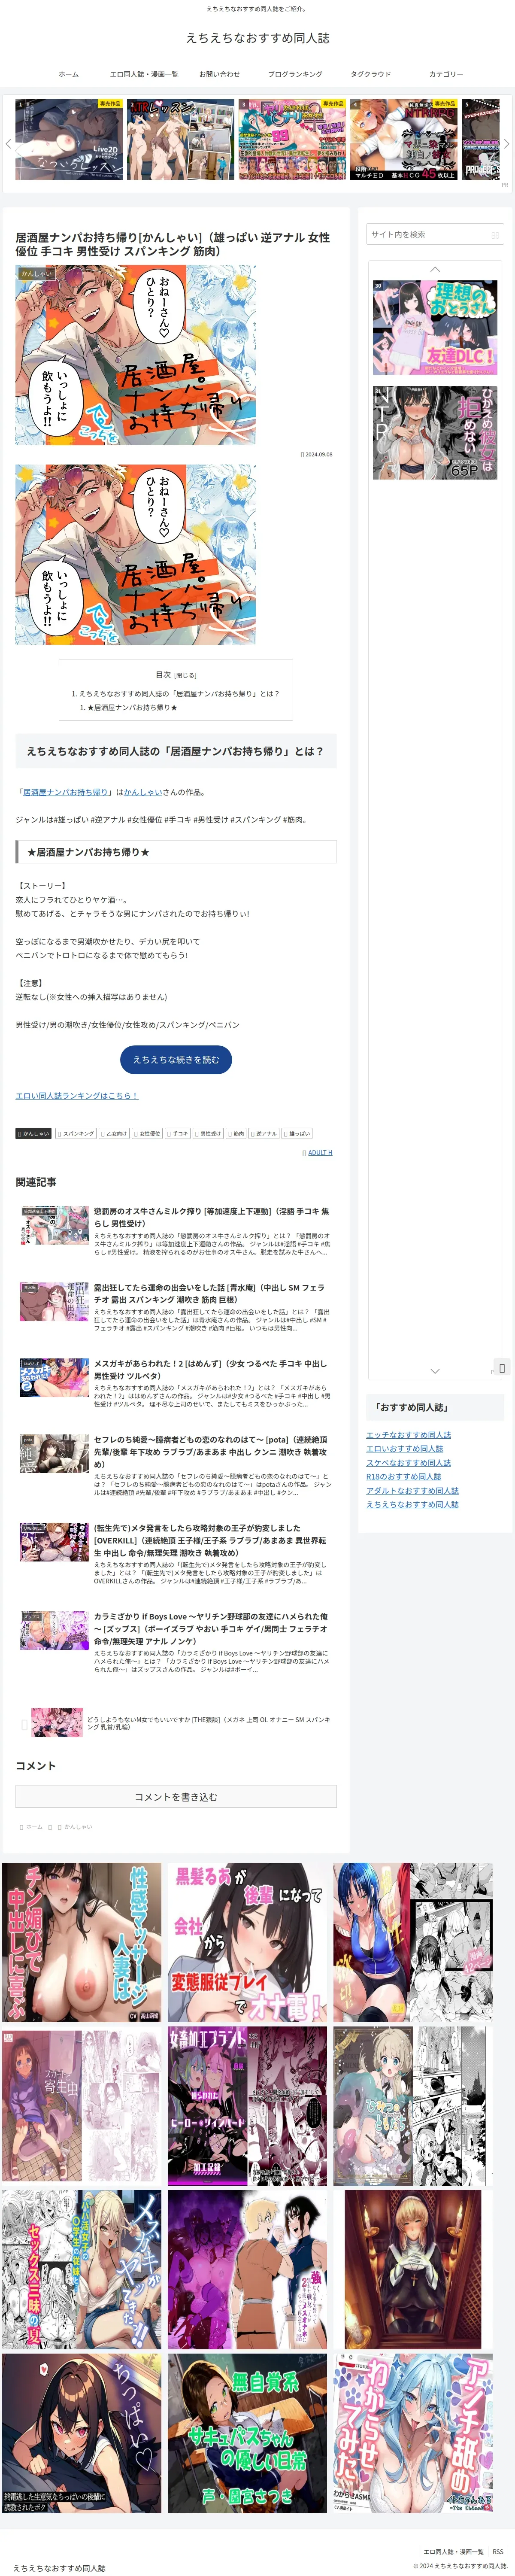Screen dimensions: 515x2576
Task: Open the related article 露出狂してたら運命の出会いをした話
Action: click(175, 1307)
